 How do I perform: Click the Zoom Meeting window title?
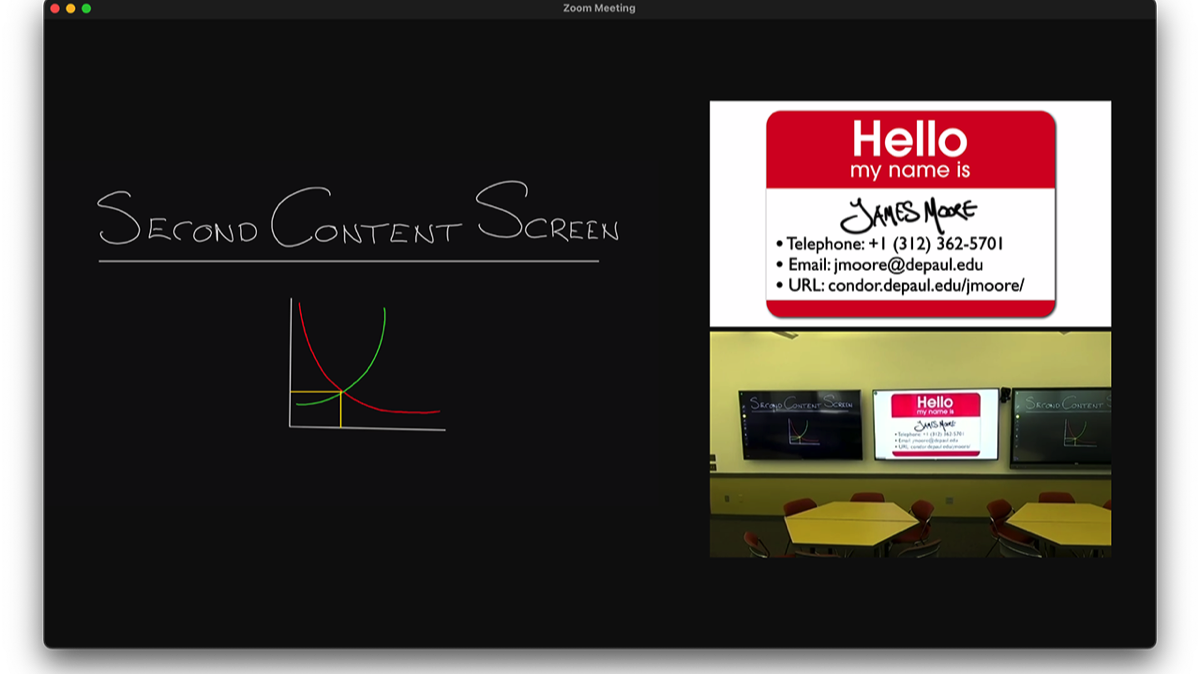click(599, 8)
